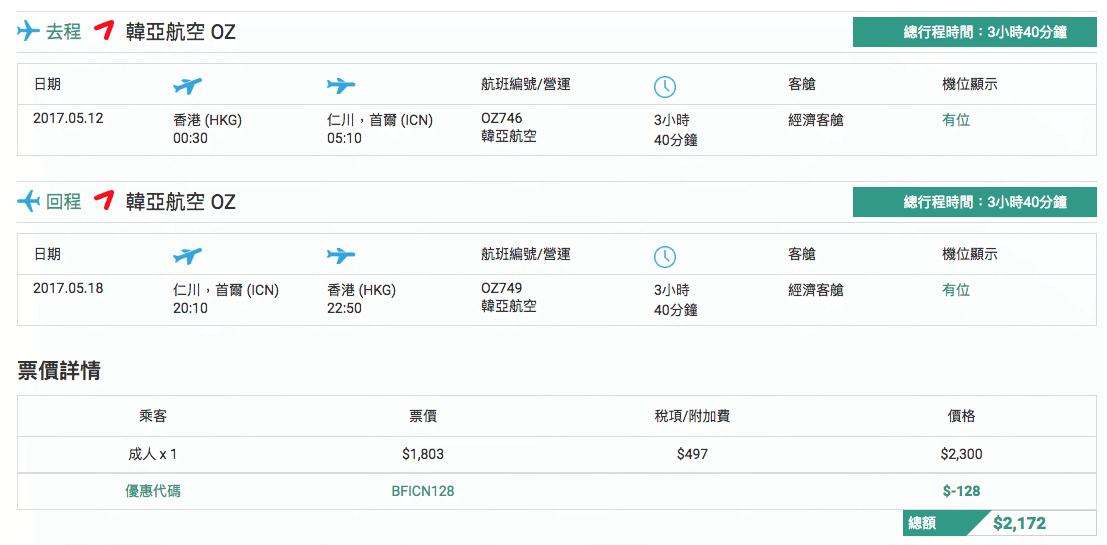This screenshot has width=1107, height=545.
Task: Click the 優惠代碼 promo code label
Action: 152,491
